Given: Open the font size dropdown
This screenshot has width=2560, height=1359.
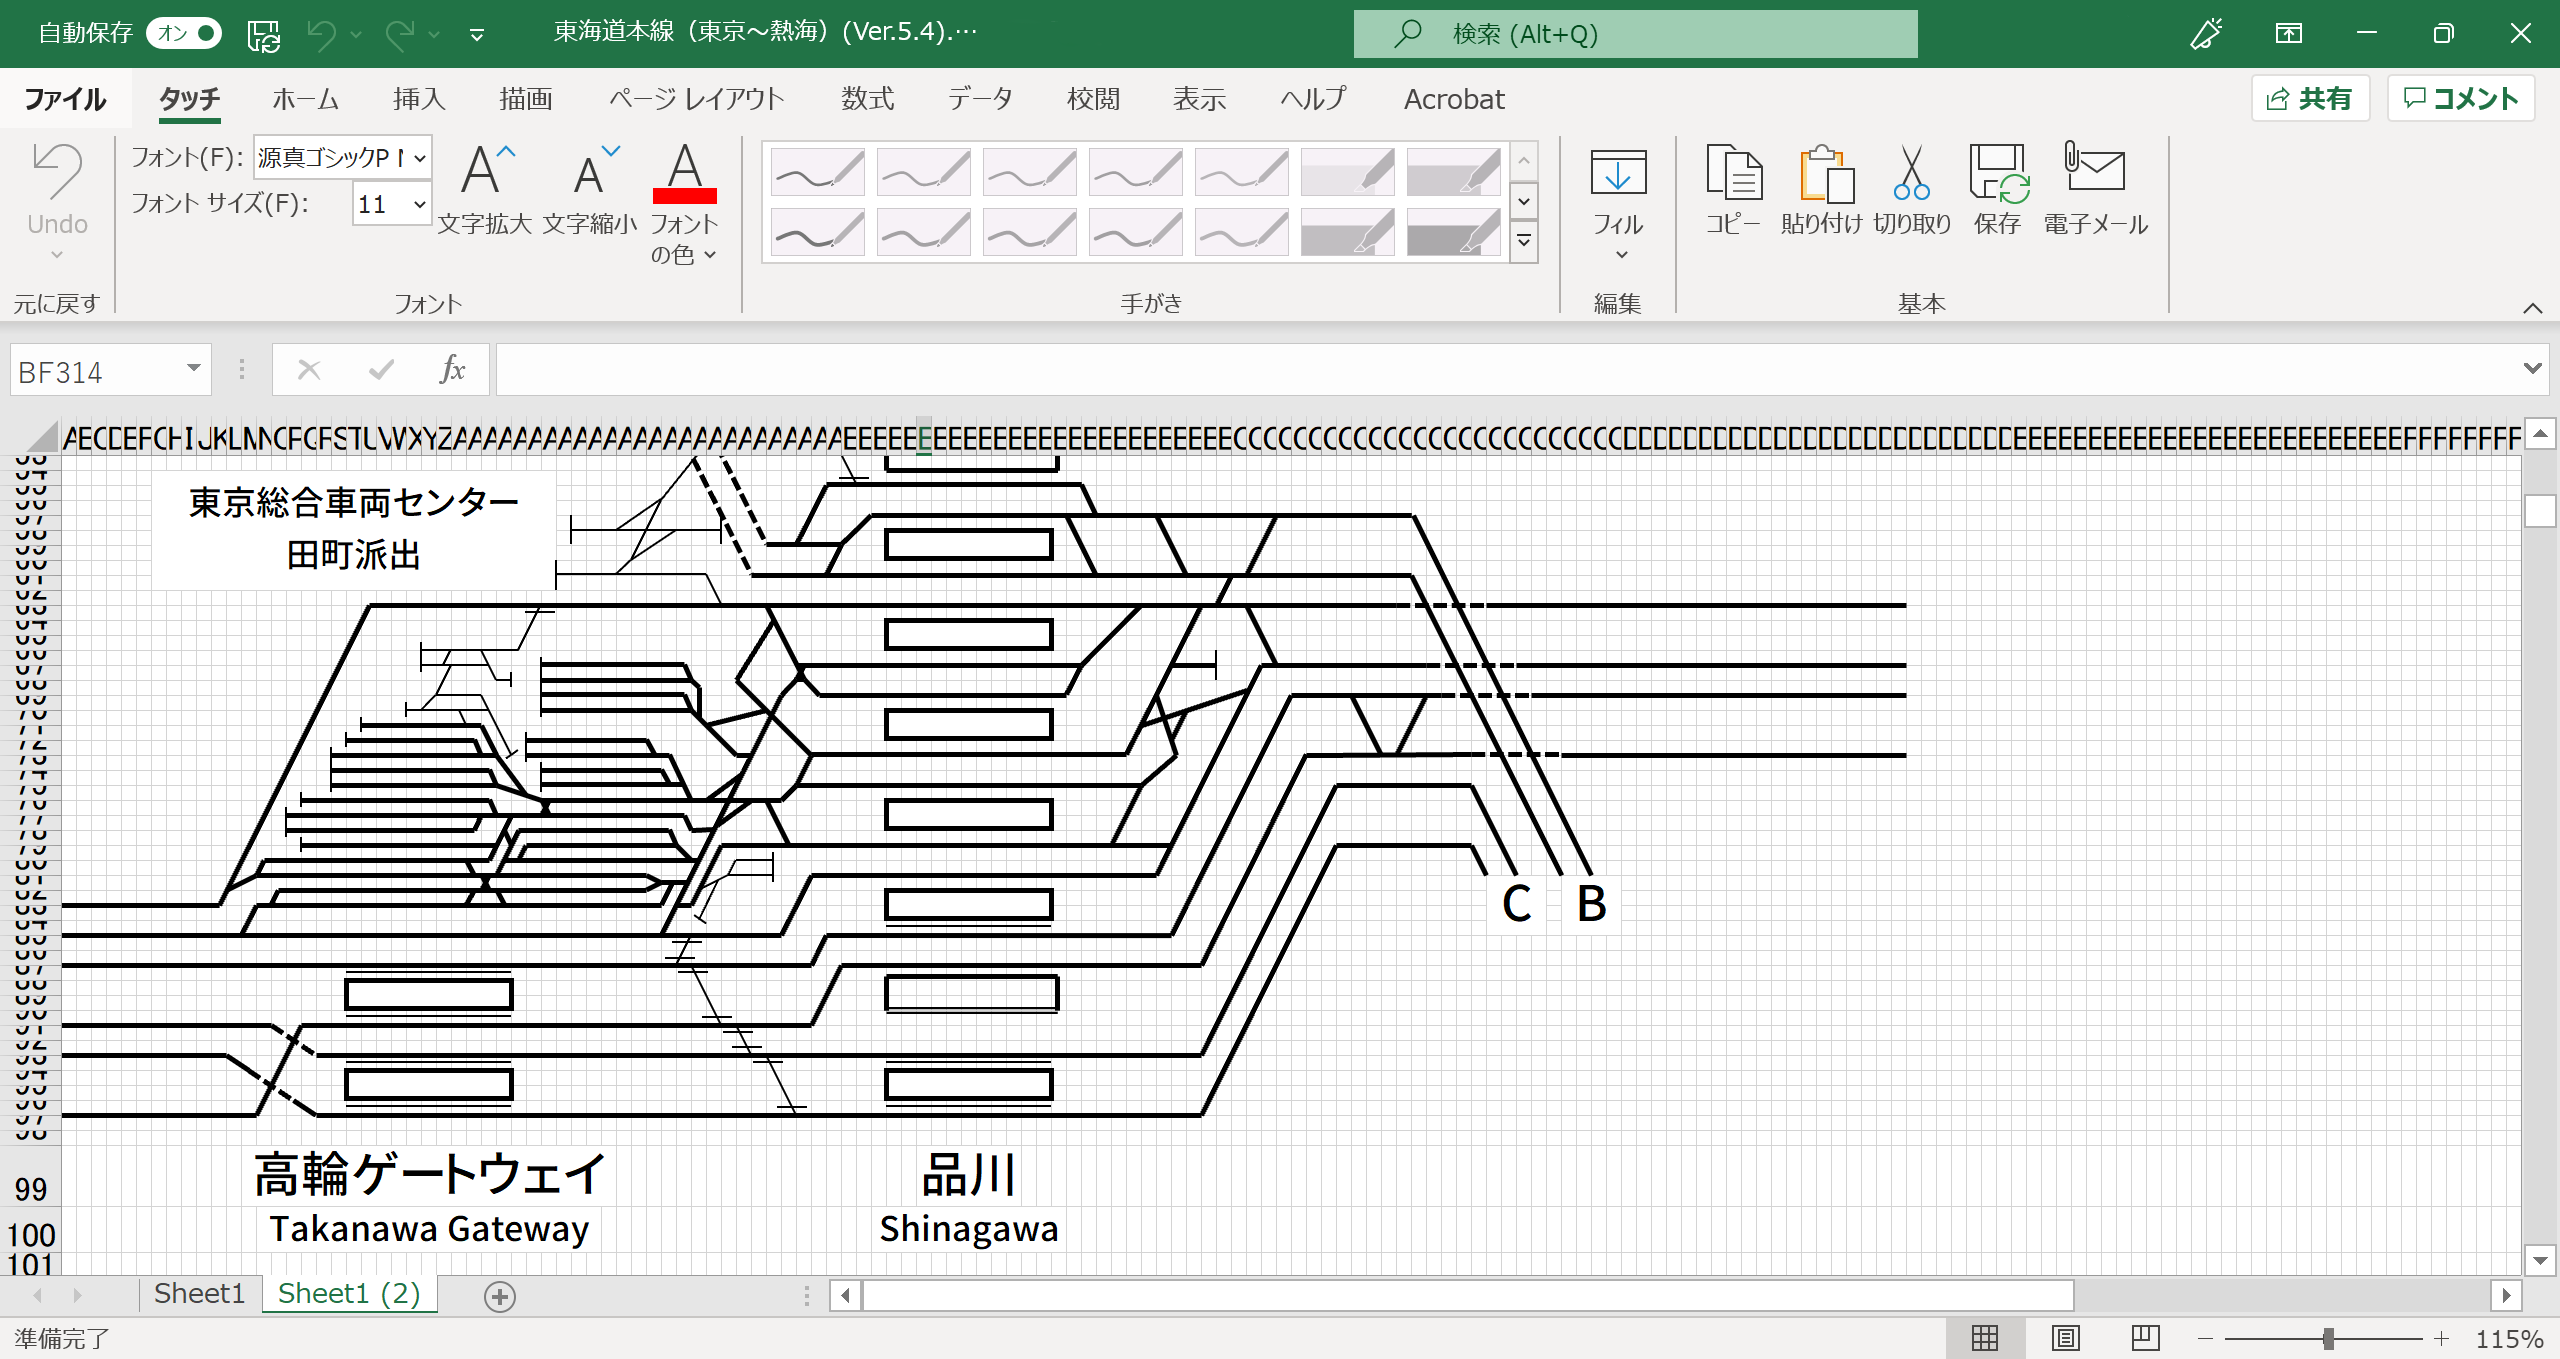Looking at the screenshot, I should [420, 204].
